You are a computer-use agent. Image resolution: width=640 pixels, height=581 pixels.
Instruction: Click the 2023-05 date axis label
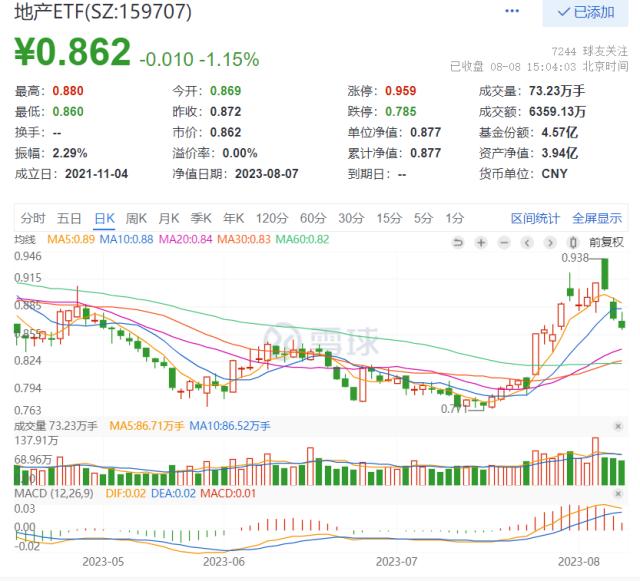point(103,562)
